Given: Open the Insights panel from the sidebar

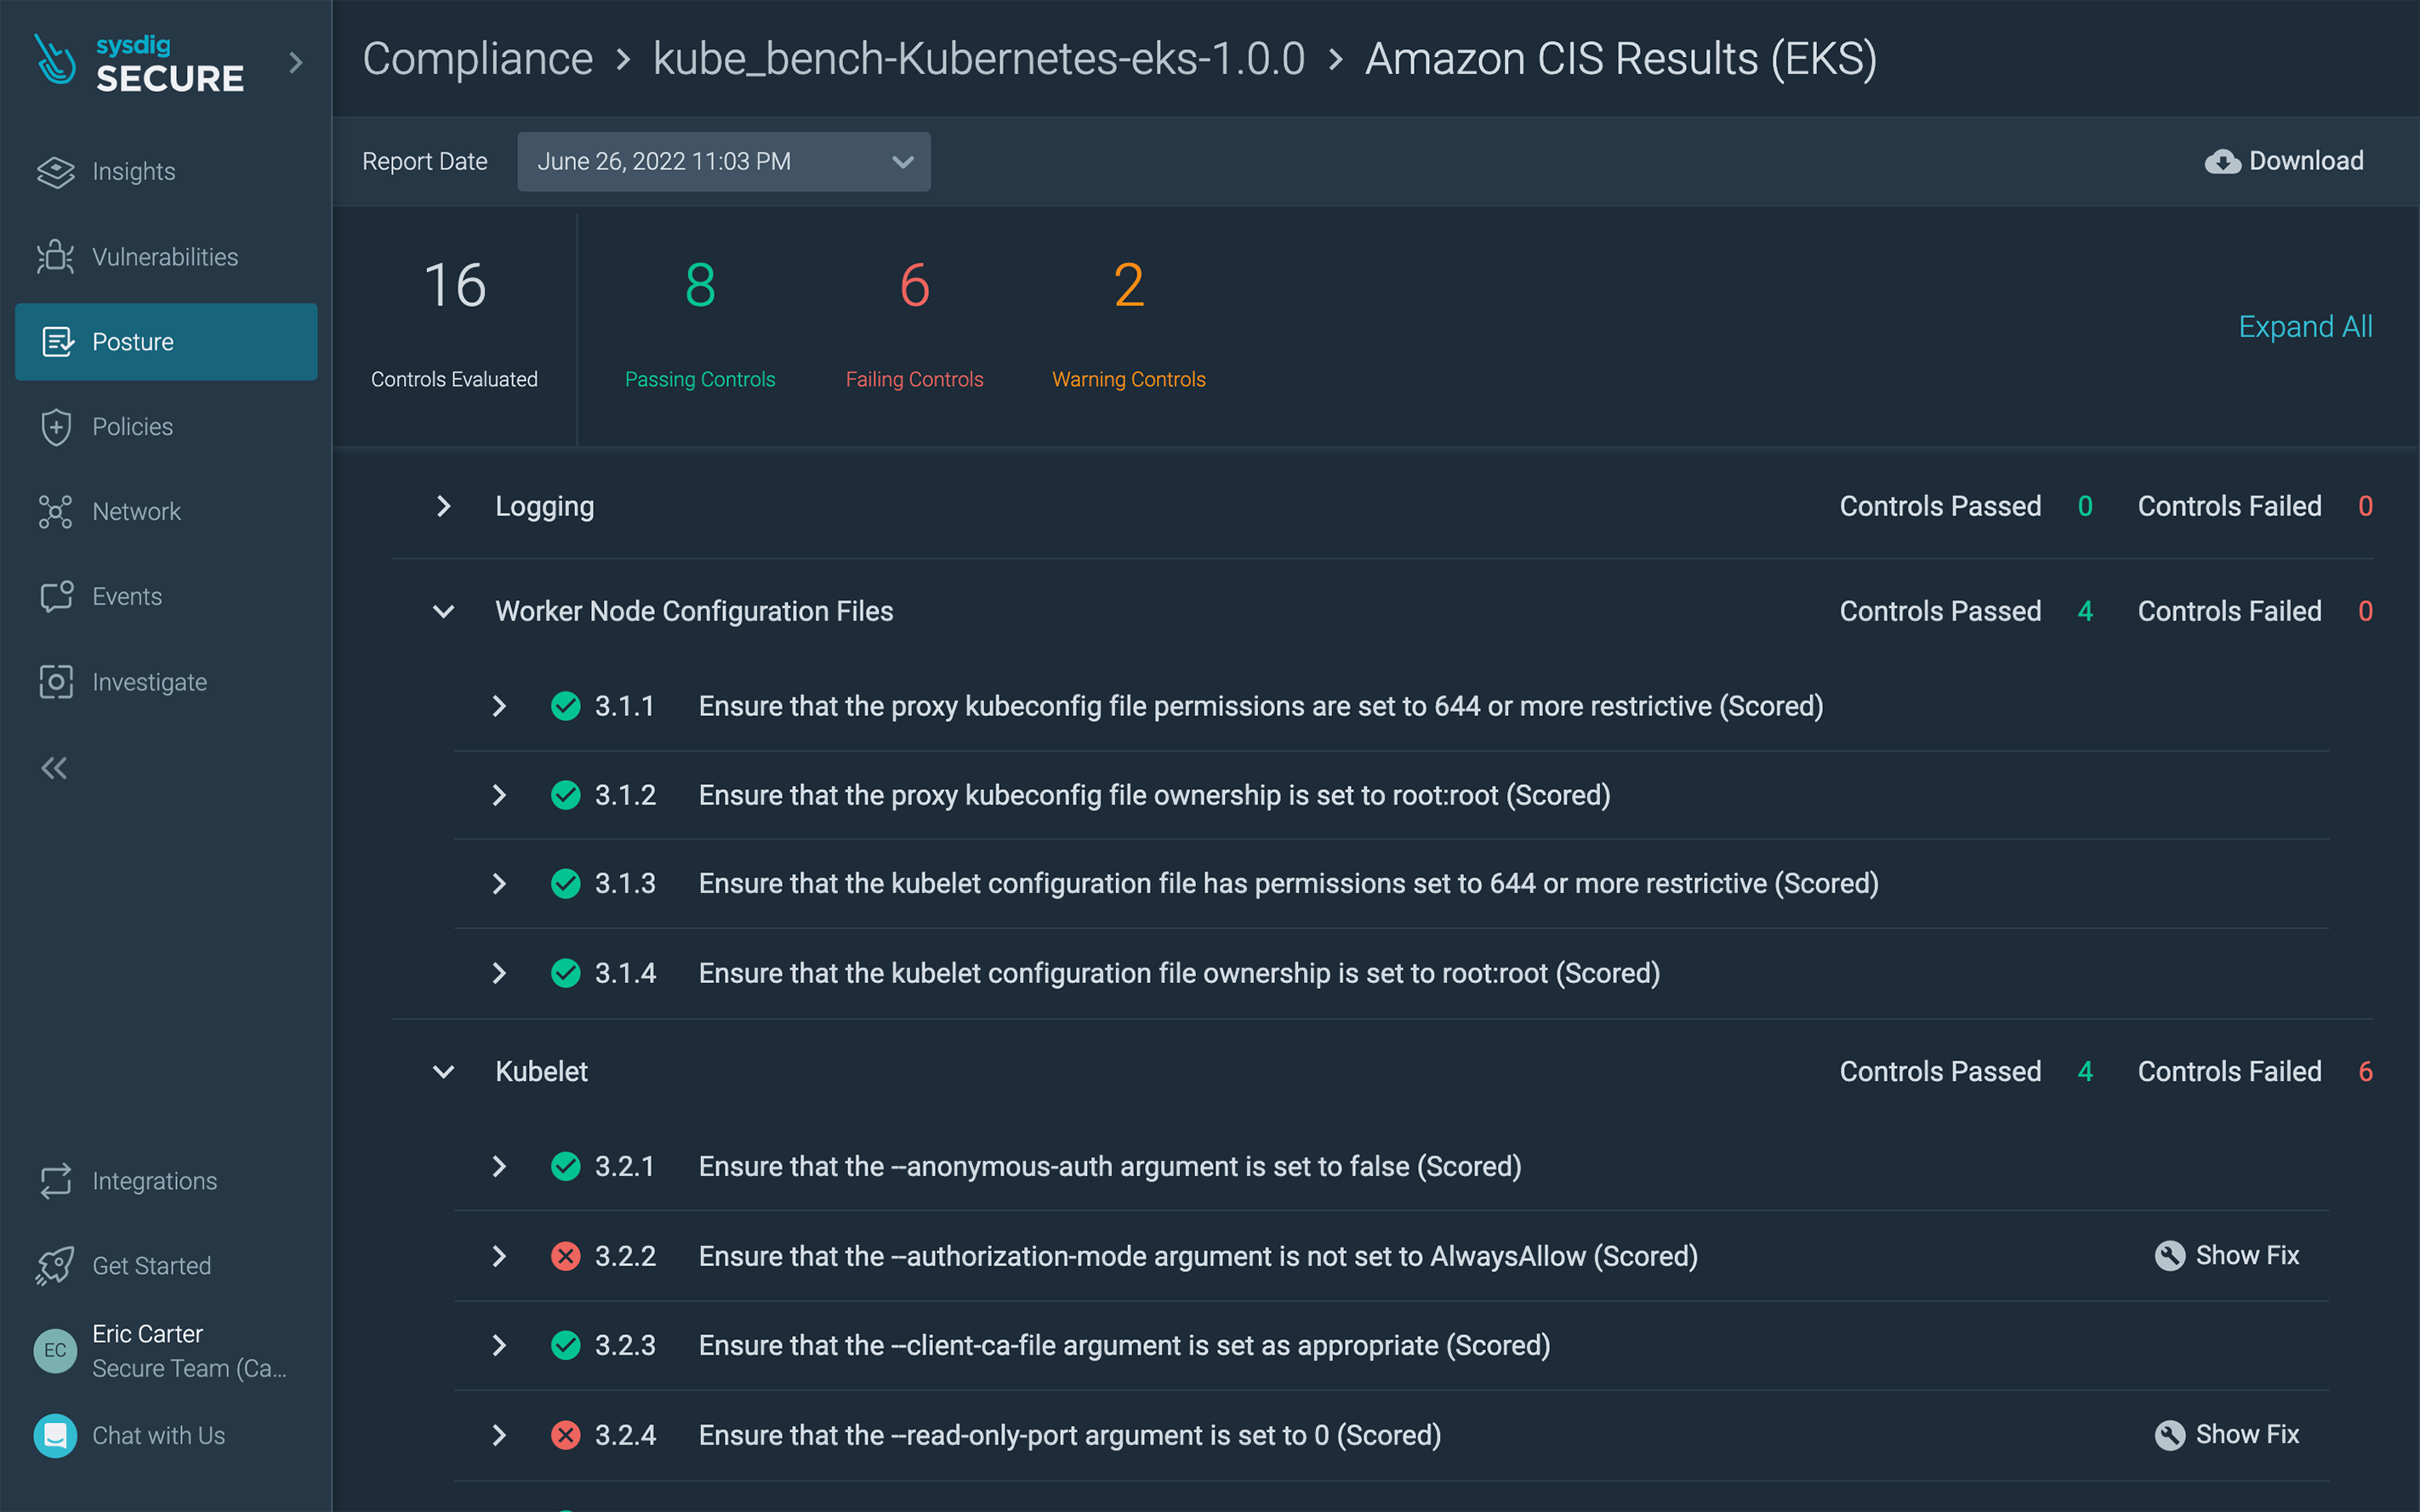Looking at the screenshot, I should pos(134,171).
